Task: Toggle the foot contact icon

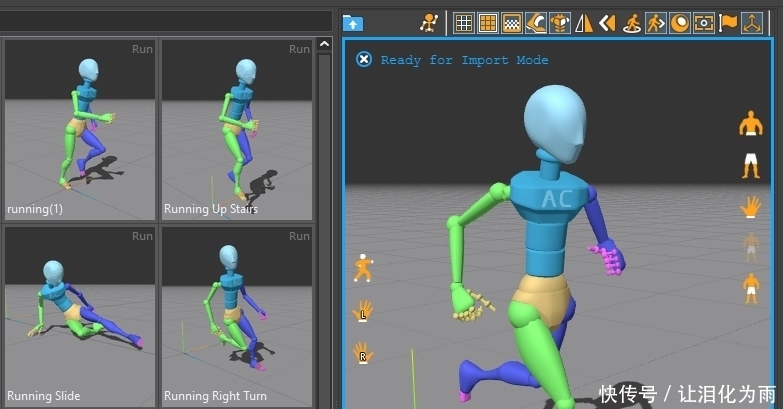Action: coord(536,23)
